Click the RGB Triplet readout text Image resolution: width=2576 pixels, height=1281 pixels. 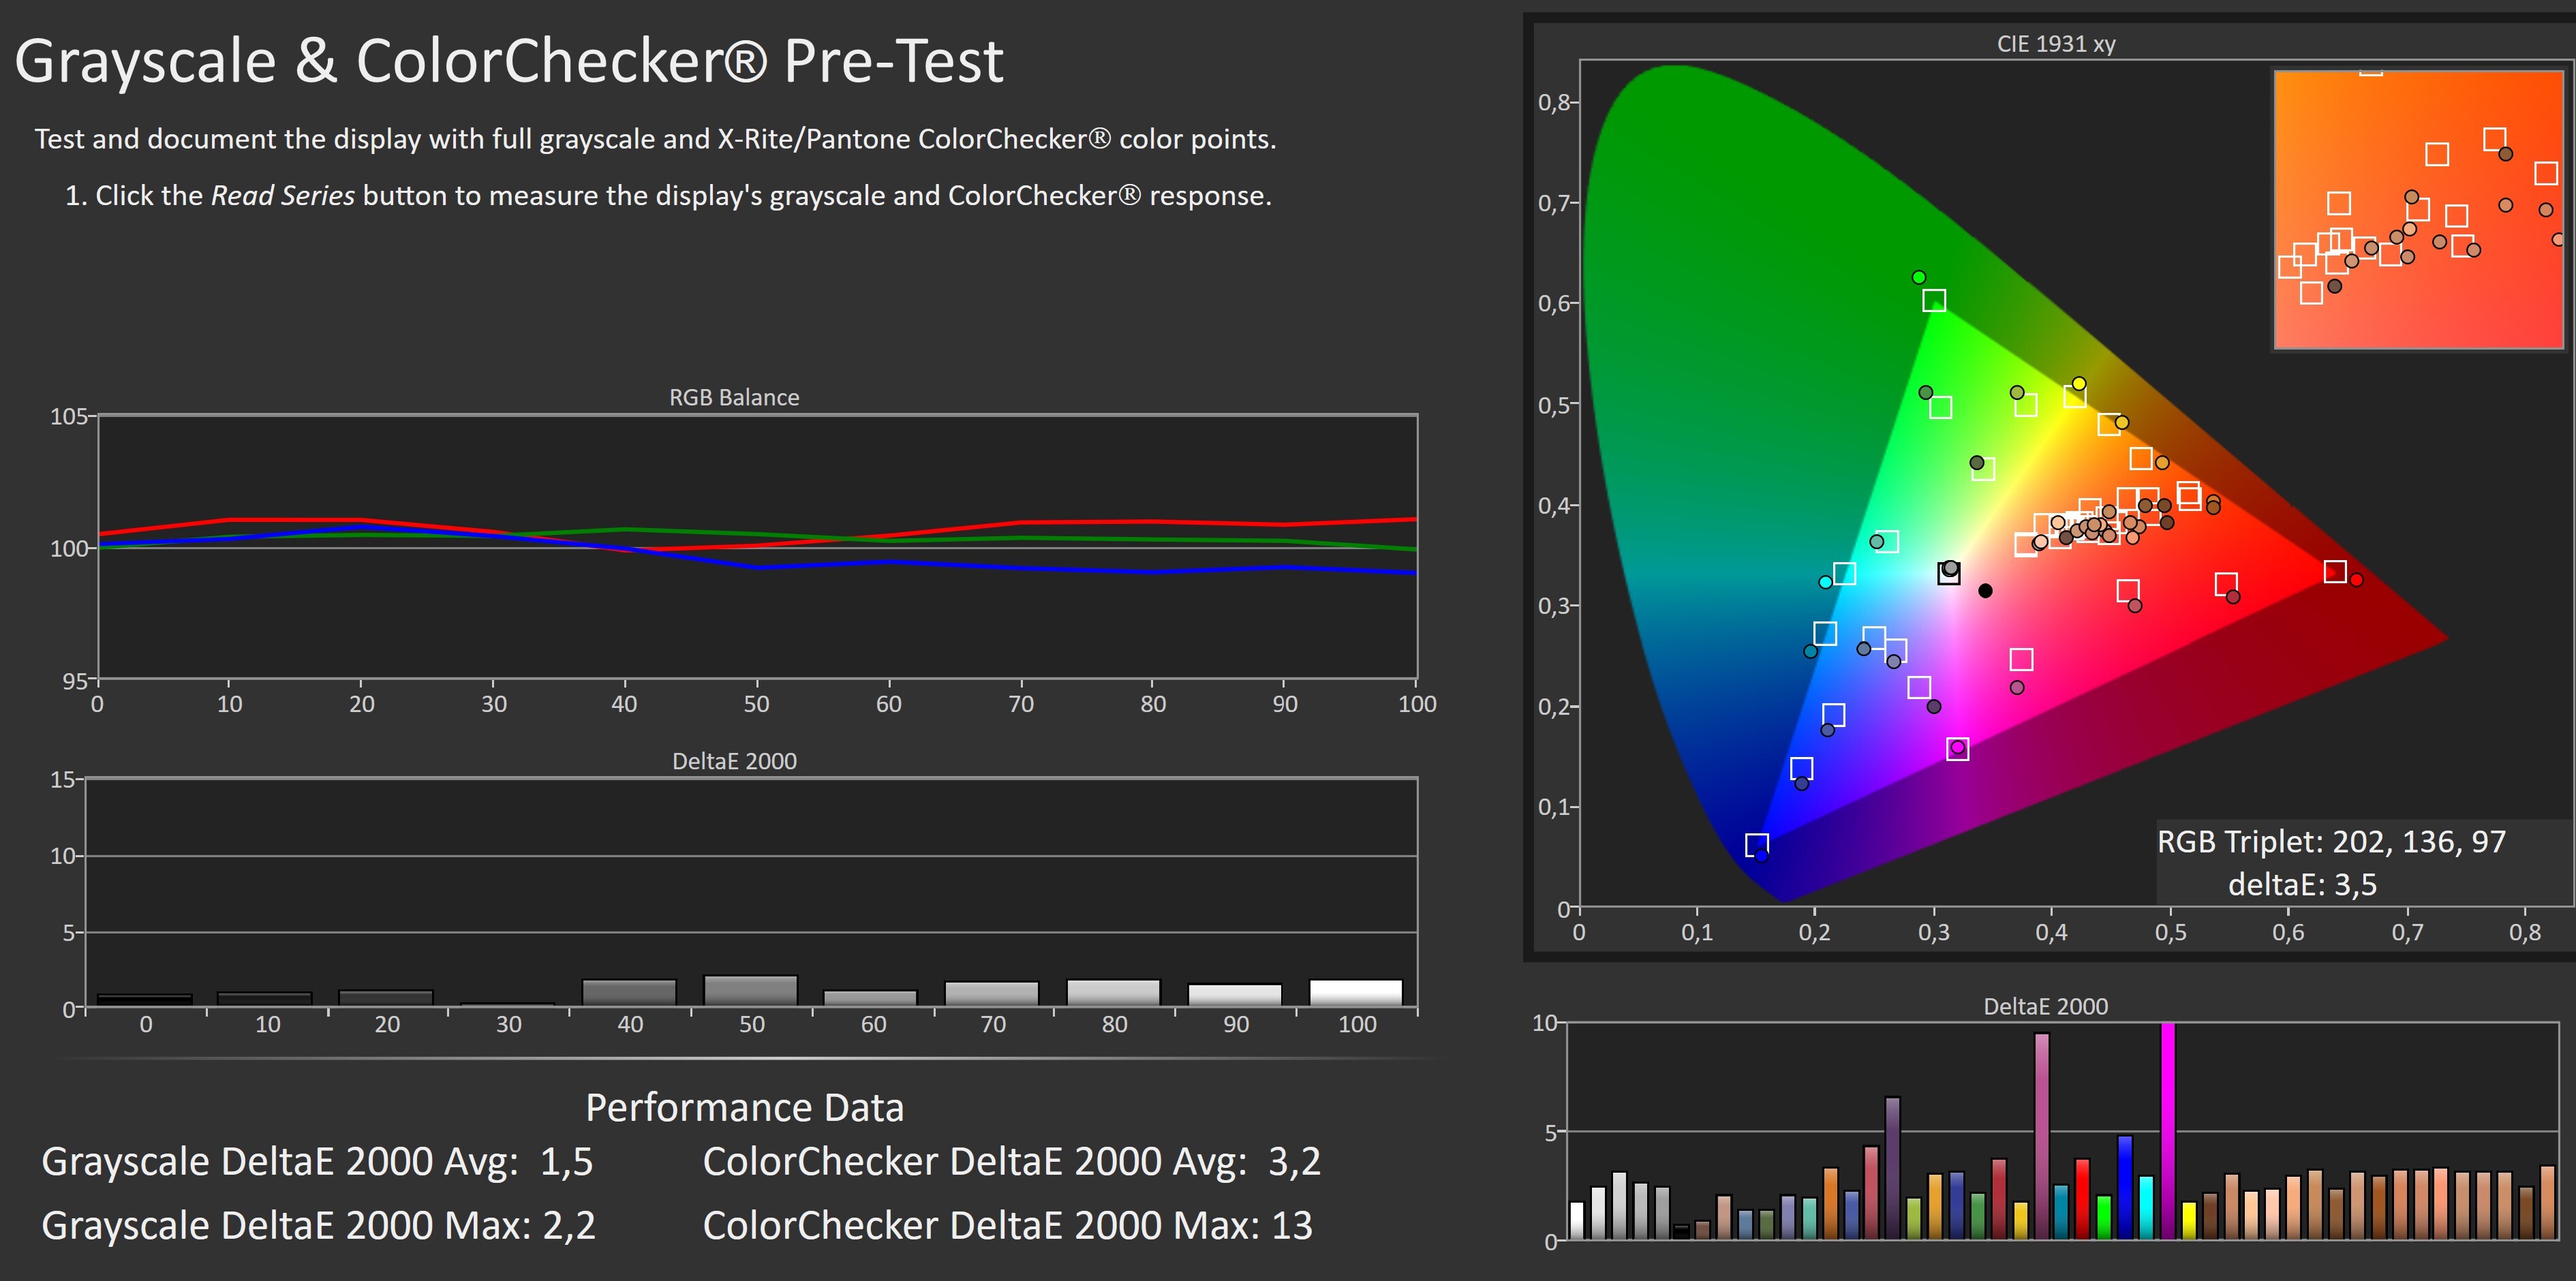point(2331,842)
